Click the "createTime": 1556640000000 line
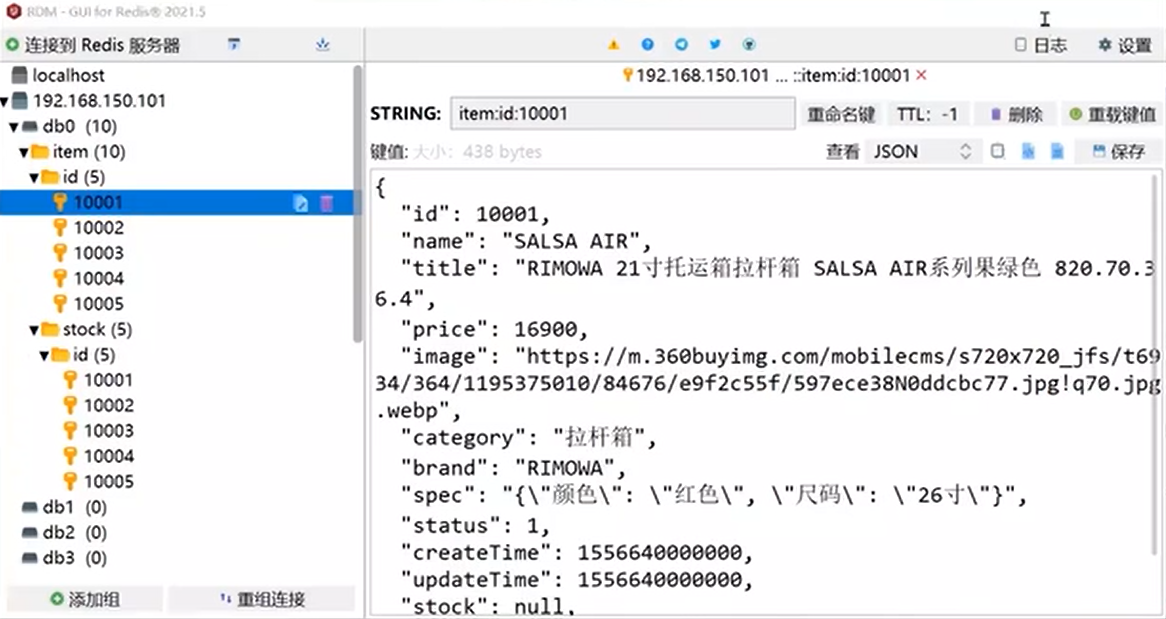Screen dimensions: 1166x619 pyautogui.click(x=577, y=553)
